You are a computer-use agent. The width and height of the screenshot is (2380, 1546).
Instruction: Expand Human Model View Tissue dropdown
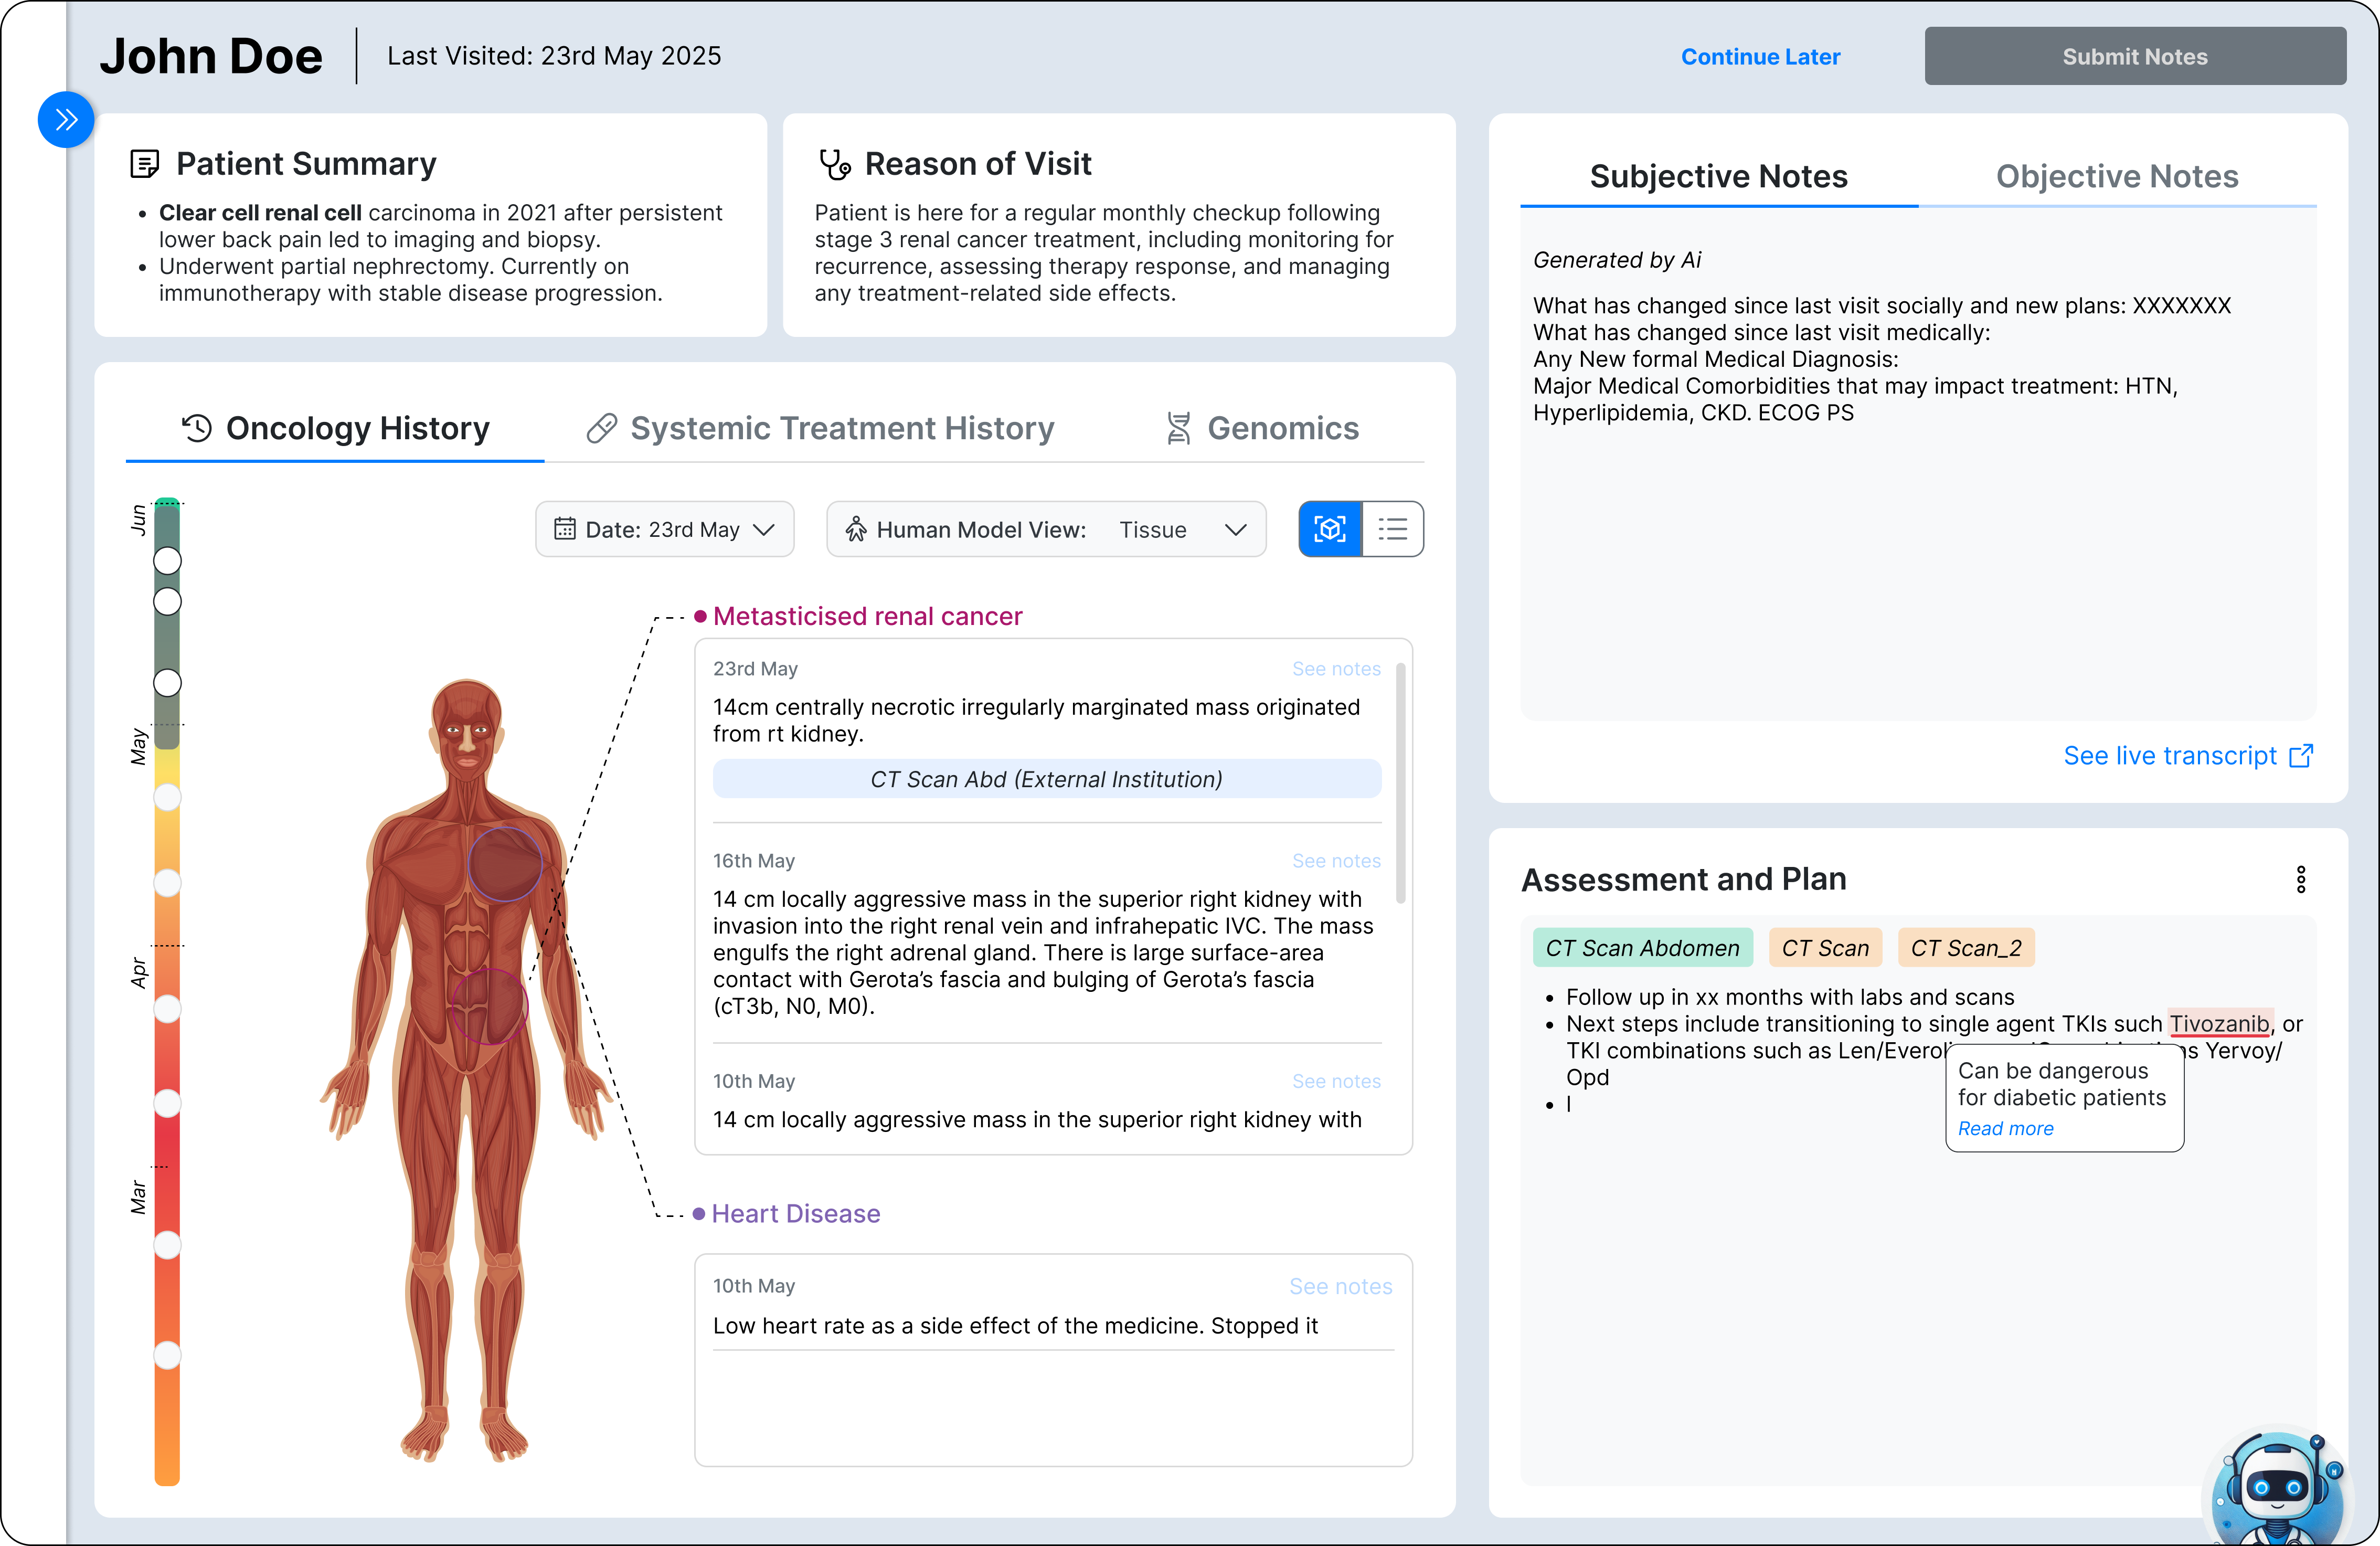[x=1235, y=529]
